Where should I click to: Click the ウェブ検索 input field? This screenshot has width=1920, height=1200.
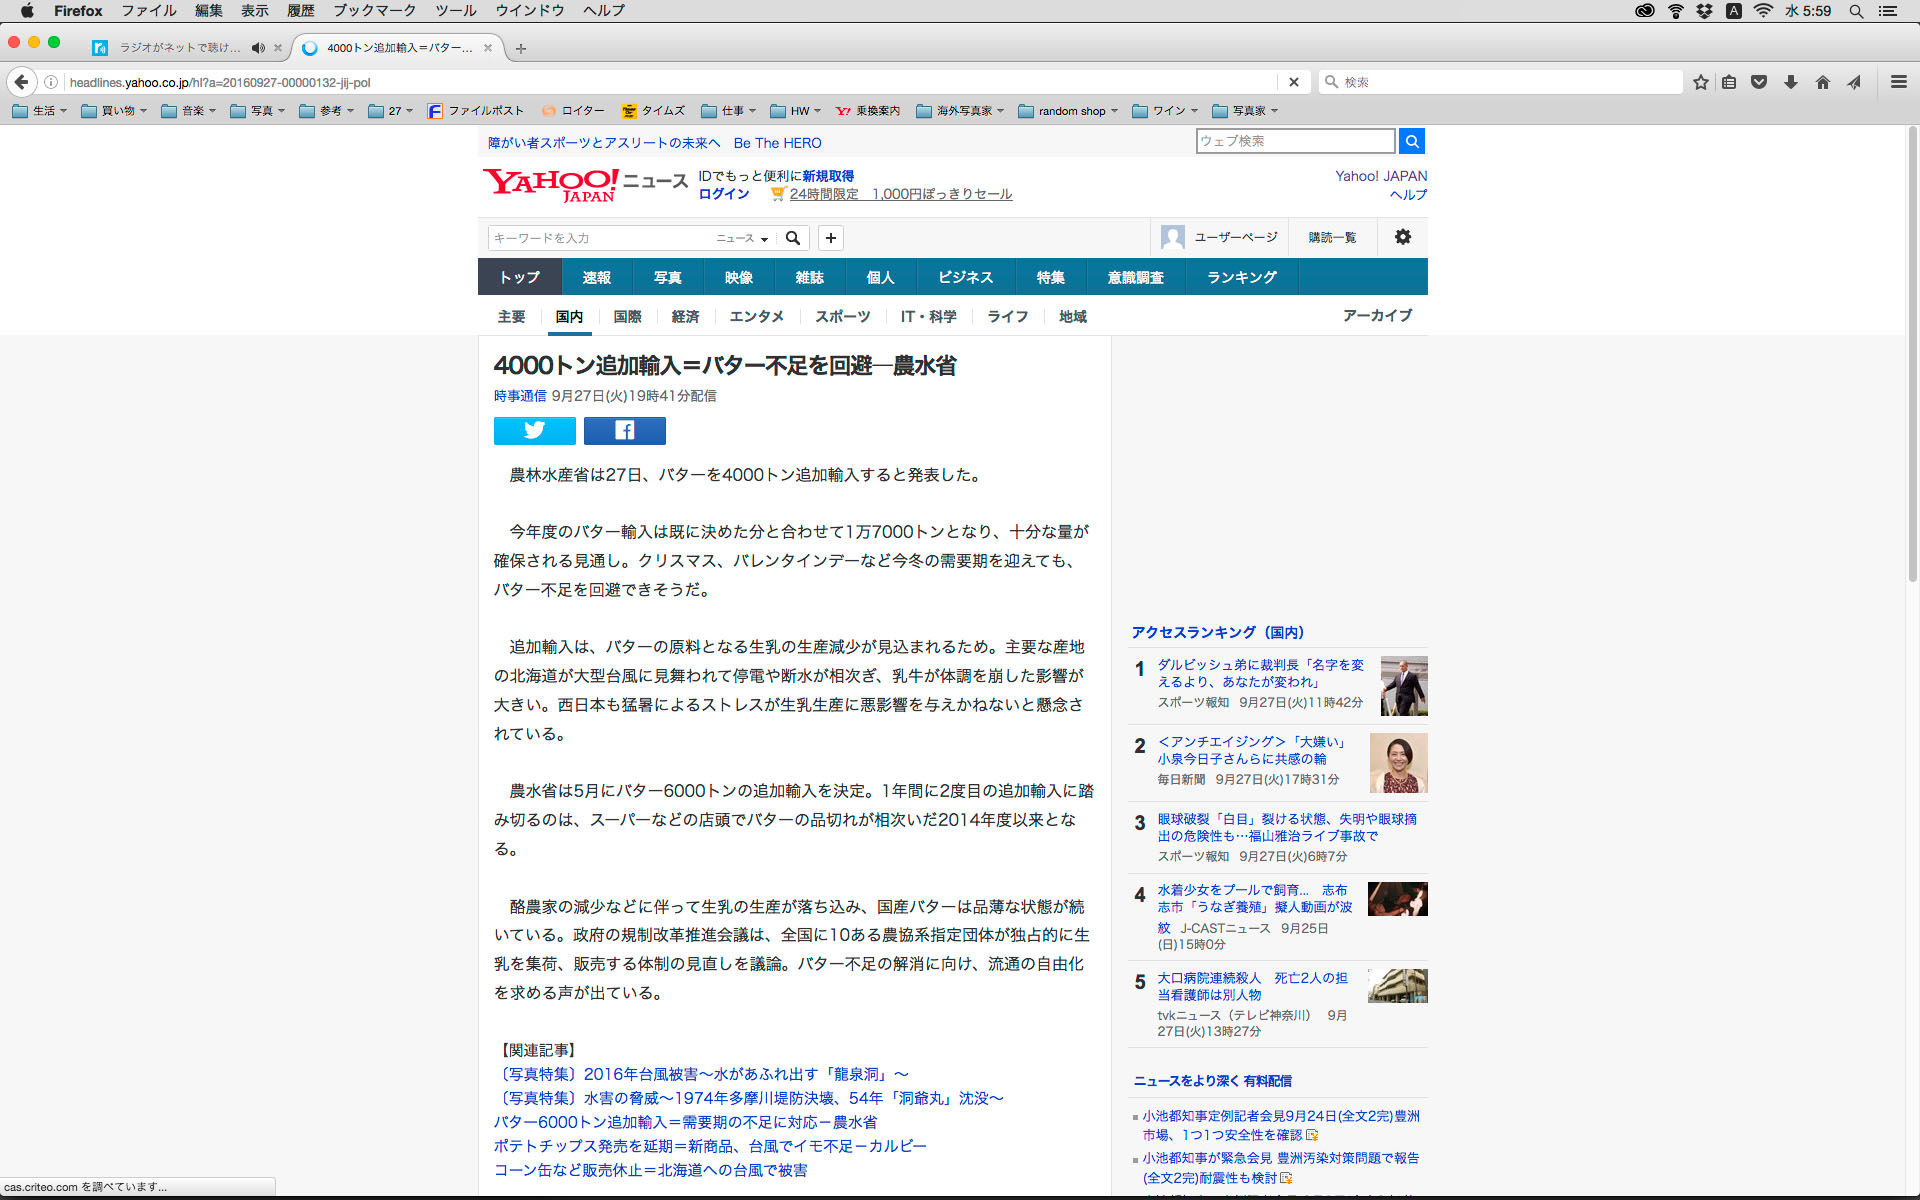(x=1294, y=141)
